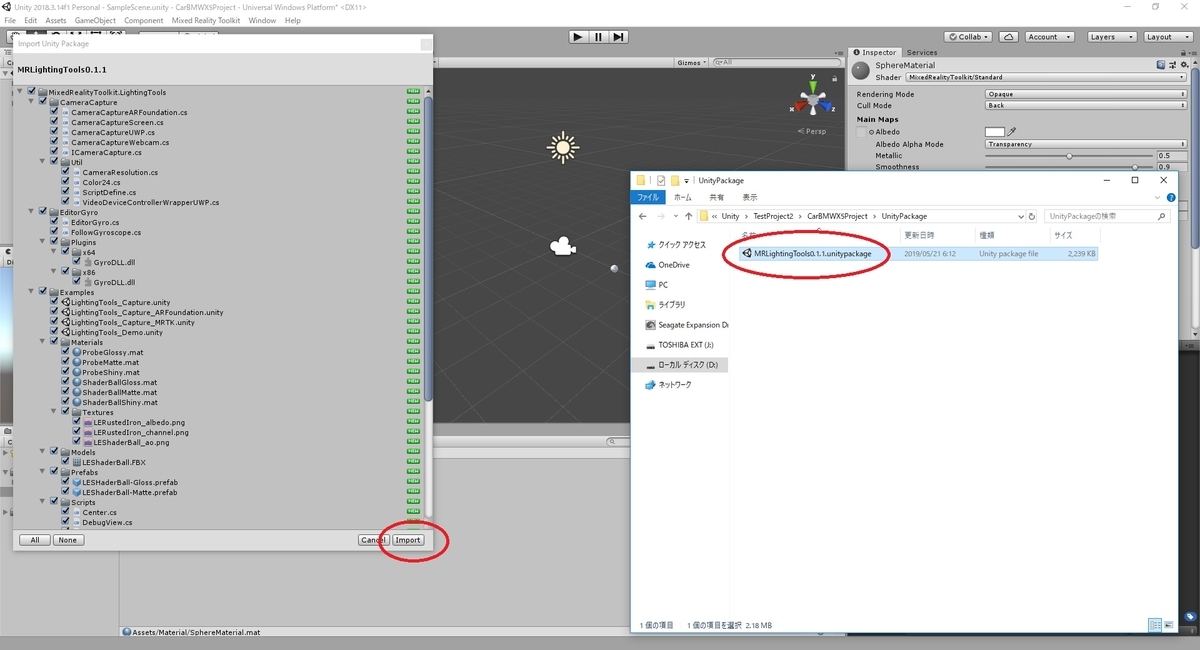Screen dimensions: 1200x650
Task: Collapse the Plugins folder
Action: (43, 242)
